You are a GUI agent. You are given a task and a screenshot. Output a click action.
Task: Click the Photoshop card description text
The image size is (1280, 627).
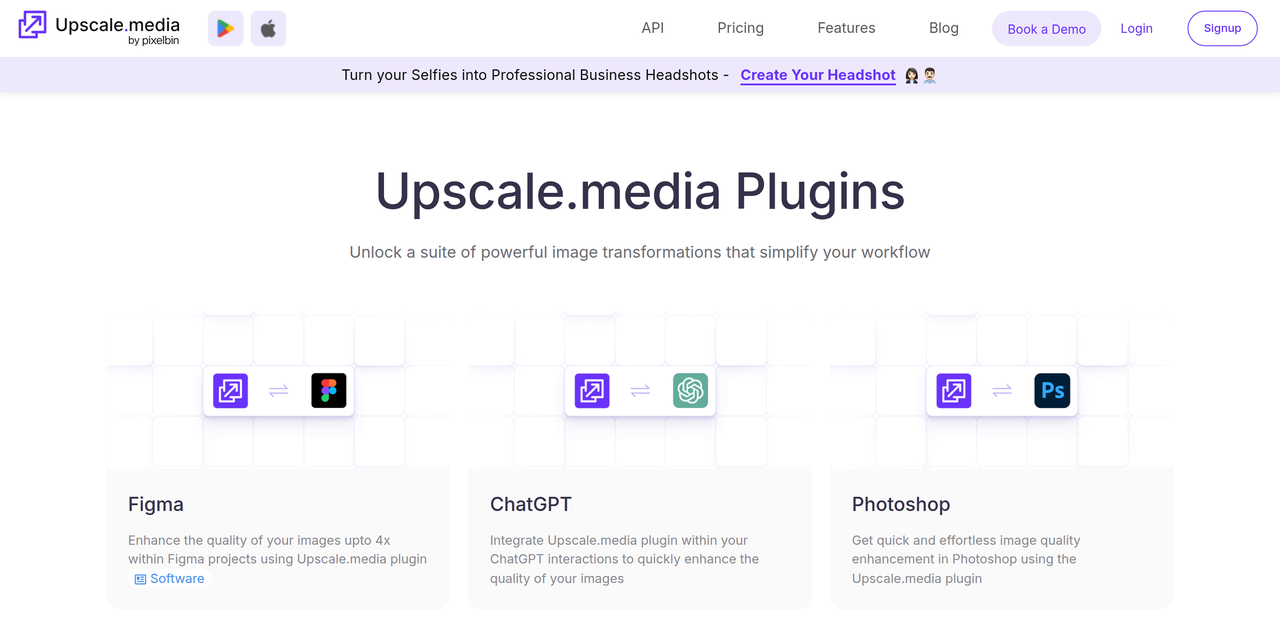[x=966, y=559]
